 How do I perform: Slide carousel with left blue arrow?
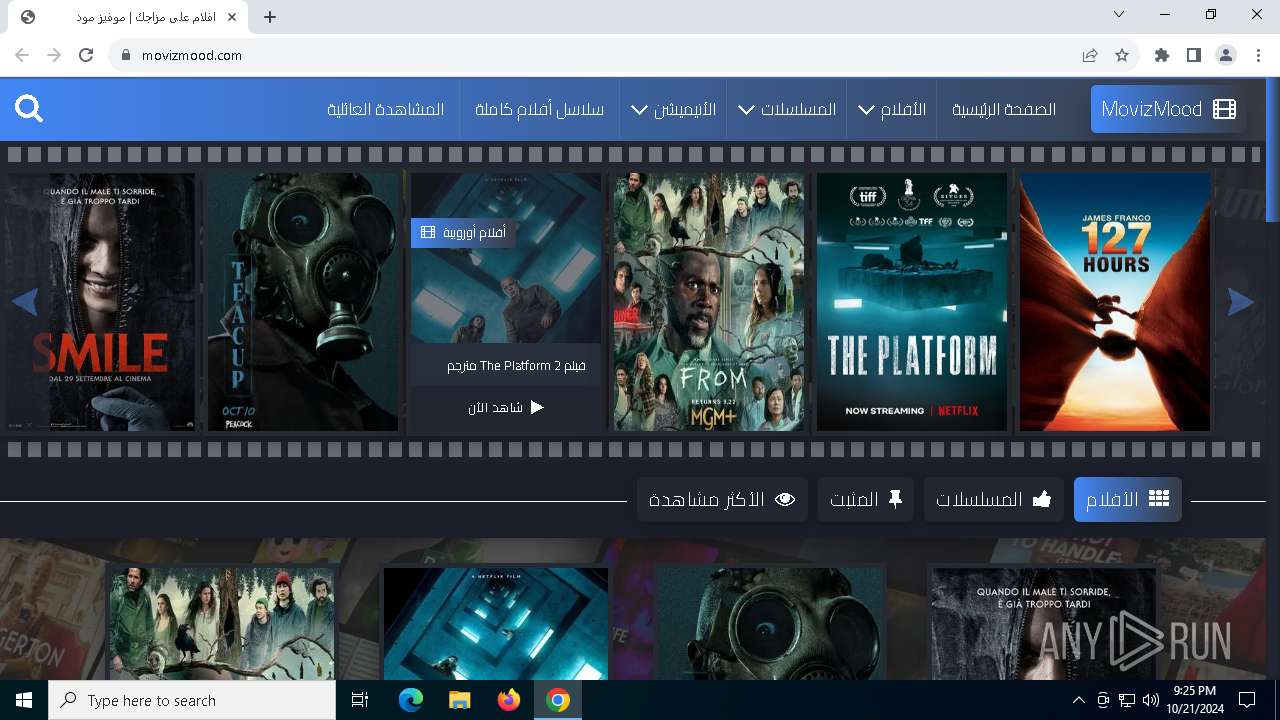(25, 302)
